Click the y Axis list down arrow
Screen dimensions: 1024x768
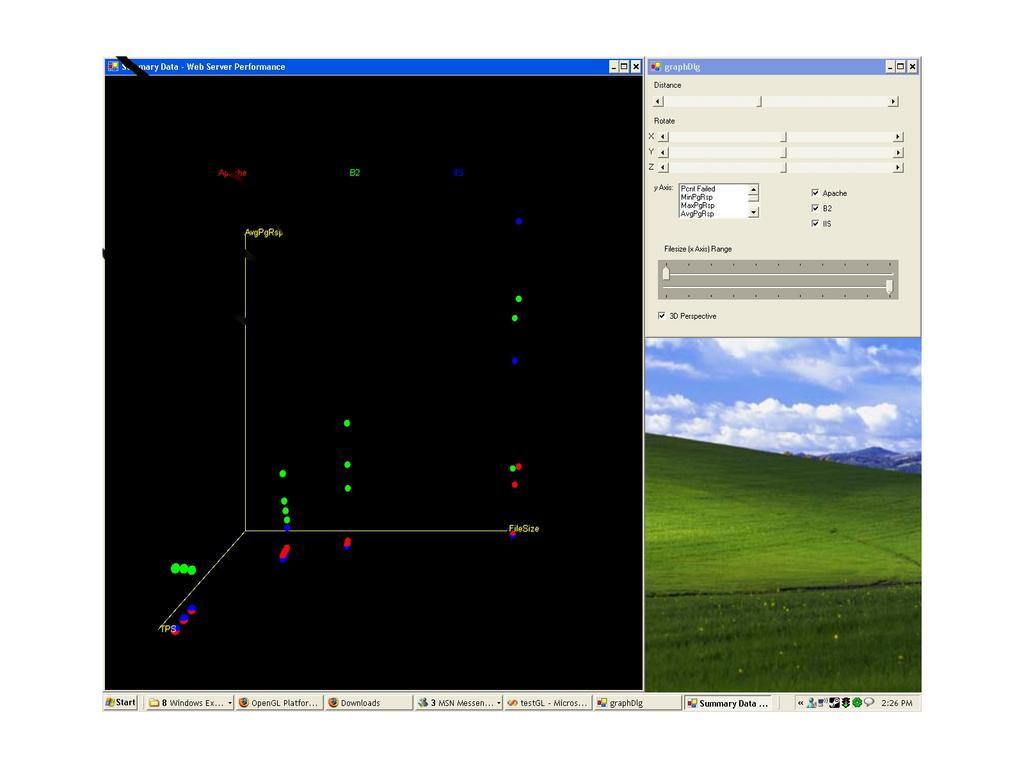click(x=753, y=212)
